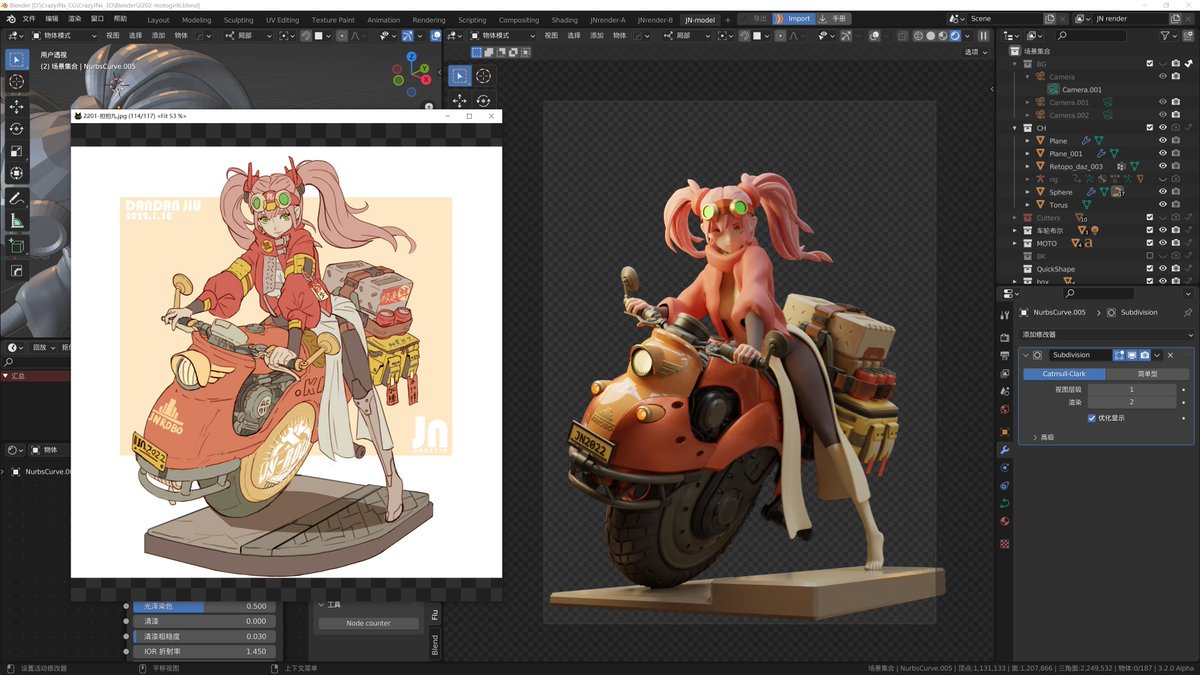Image resolution: width=1200 pixels, height=675 pixels.
Task: Click the 视图层级 viewport levels field
Action: (x=1132, y=389)
